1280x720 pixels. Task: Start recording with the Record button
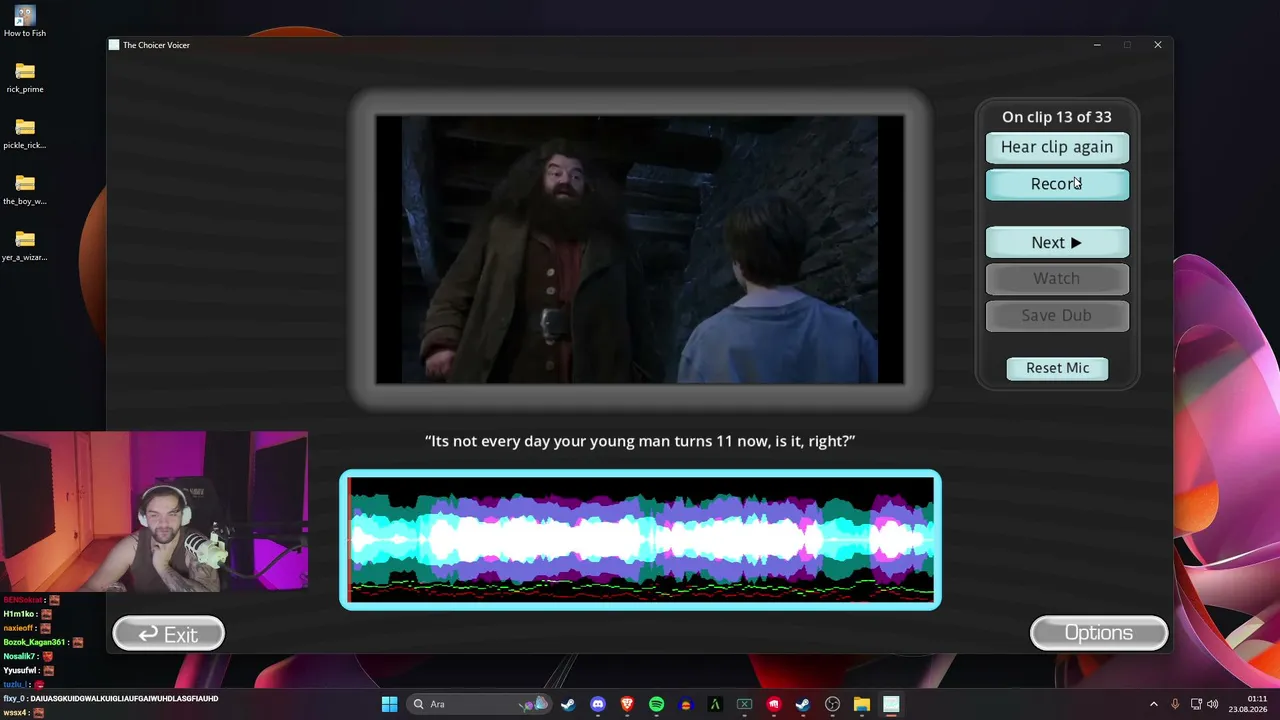point(1057,184)
